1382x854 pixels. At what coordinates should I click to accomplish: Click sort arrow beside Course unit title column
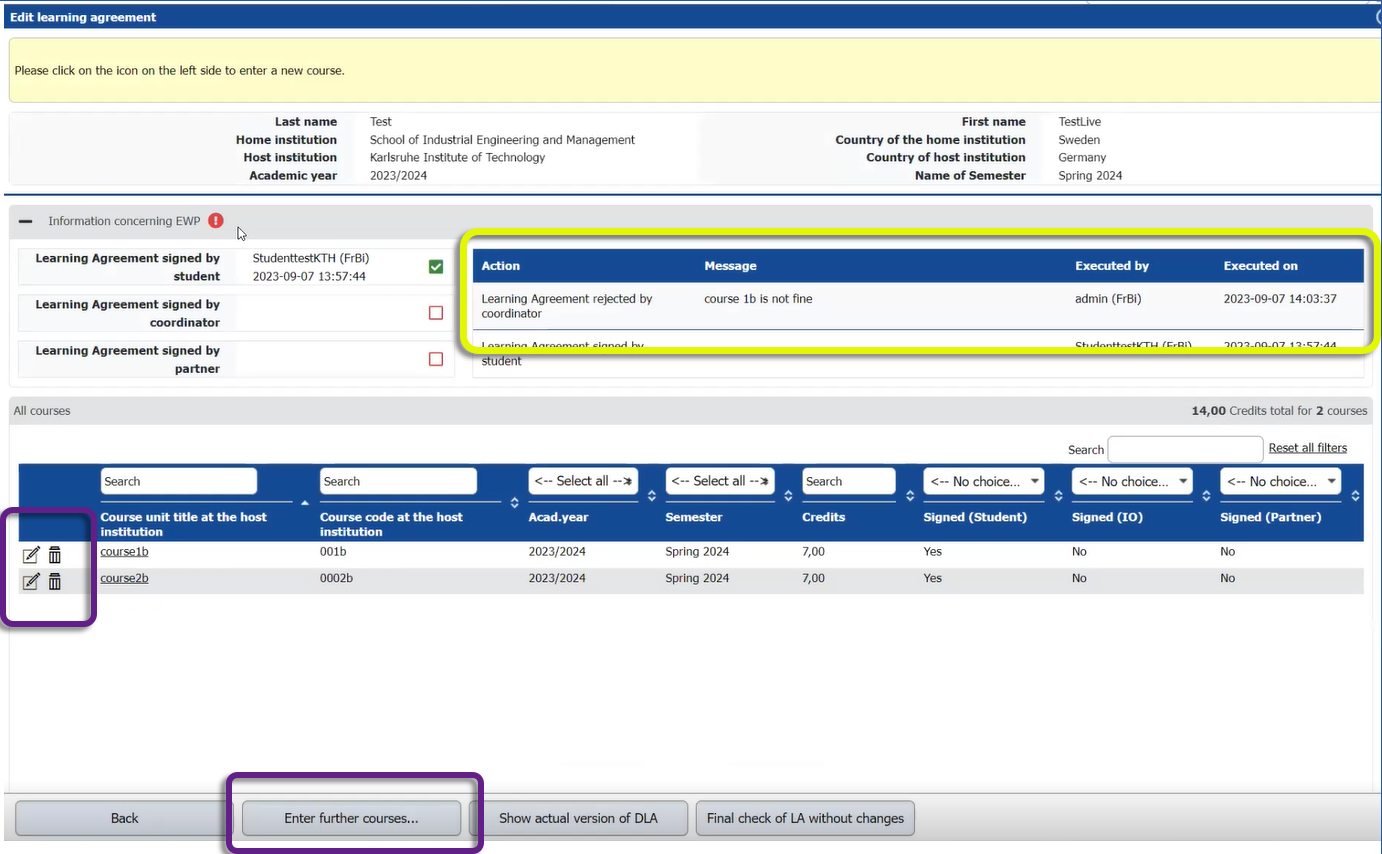(304, 502)
